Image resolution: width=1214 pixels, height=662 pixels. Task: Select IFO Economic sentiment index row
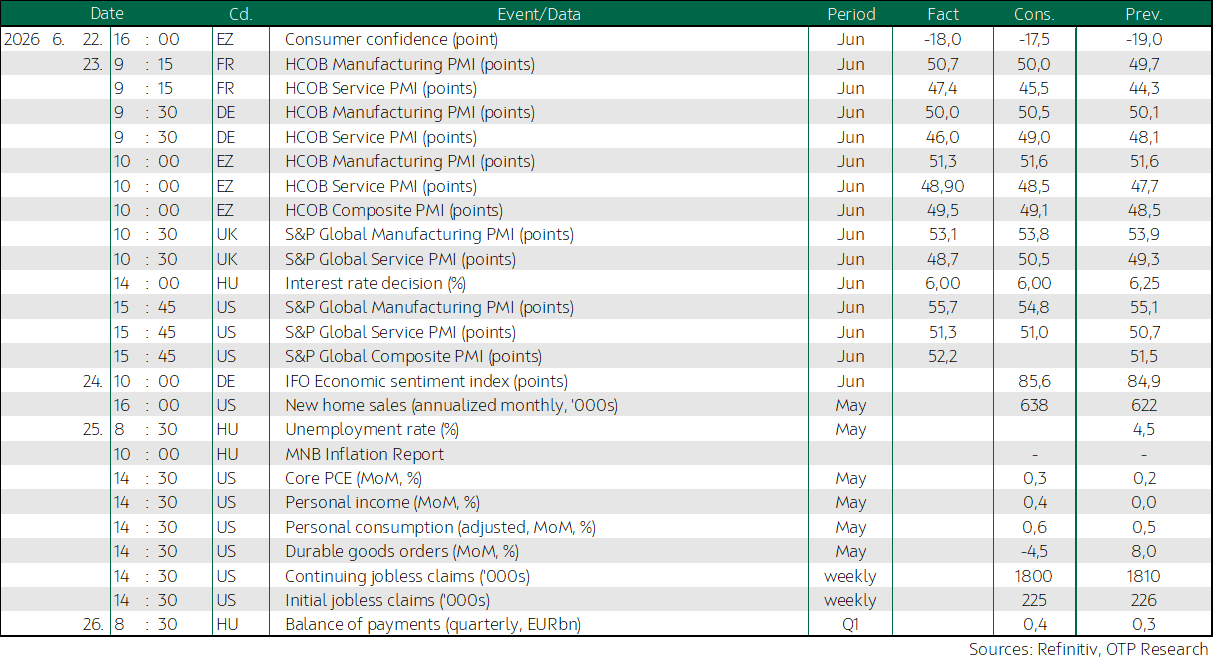pos(606,381)
